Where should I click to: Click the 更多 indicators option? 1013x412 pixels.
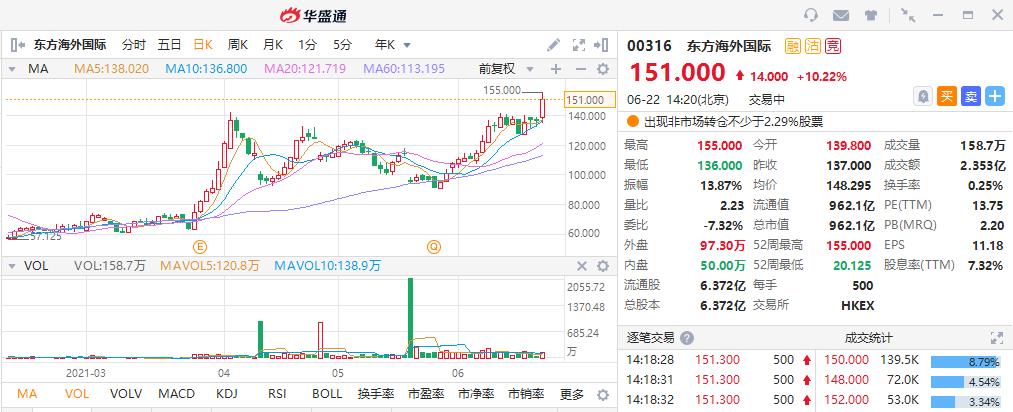[571, 394]
